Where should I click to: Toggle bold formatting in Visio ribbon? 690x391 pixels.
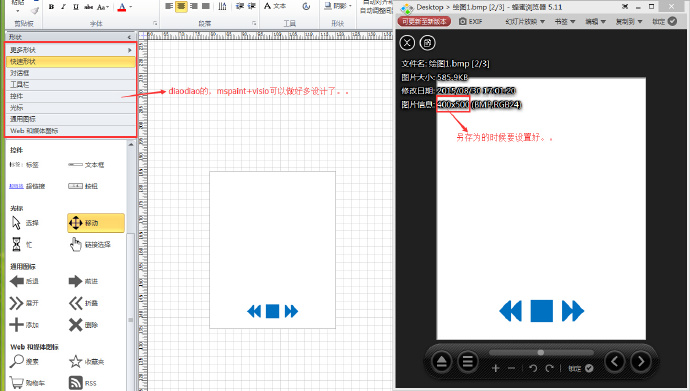point(51,7)
